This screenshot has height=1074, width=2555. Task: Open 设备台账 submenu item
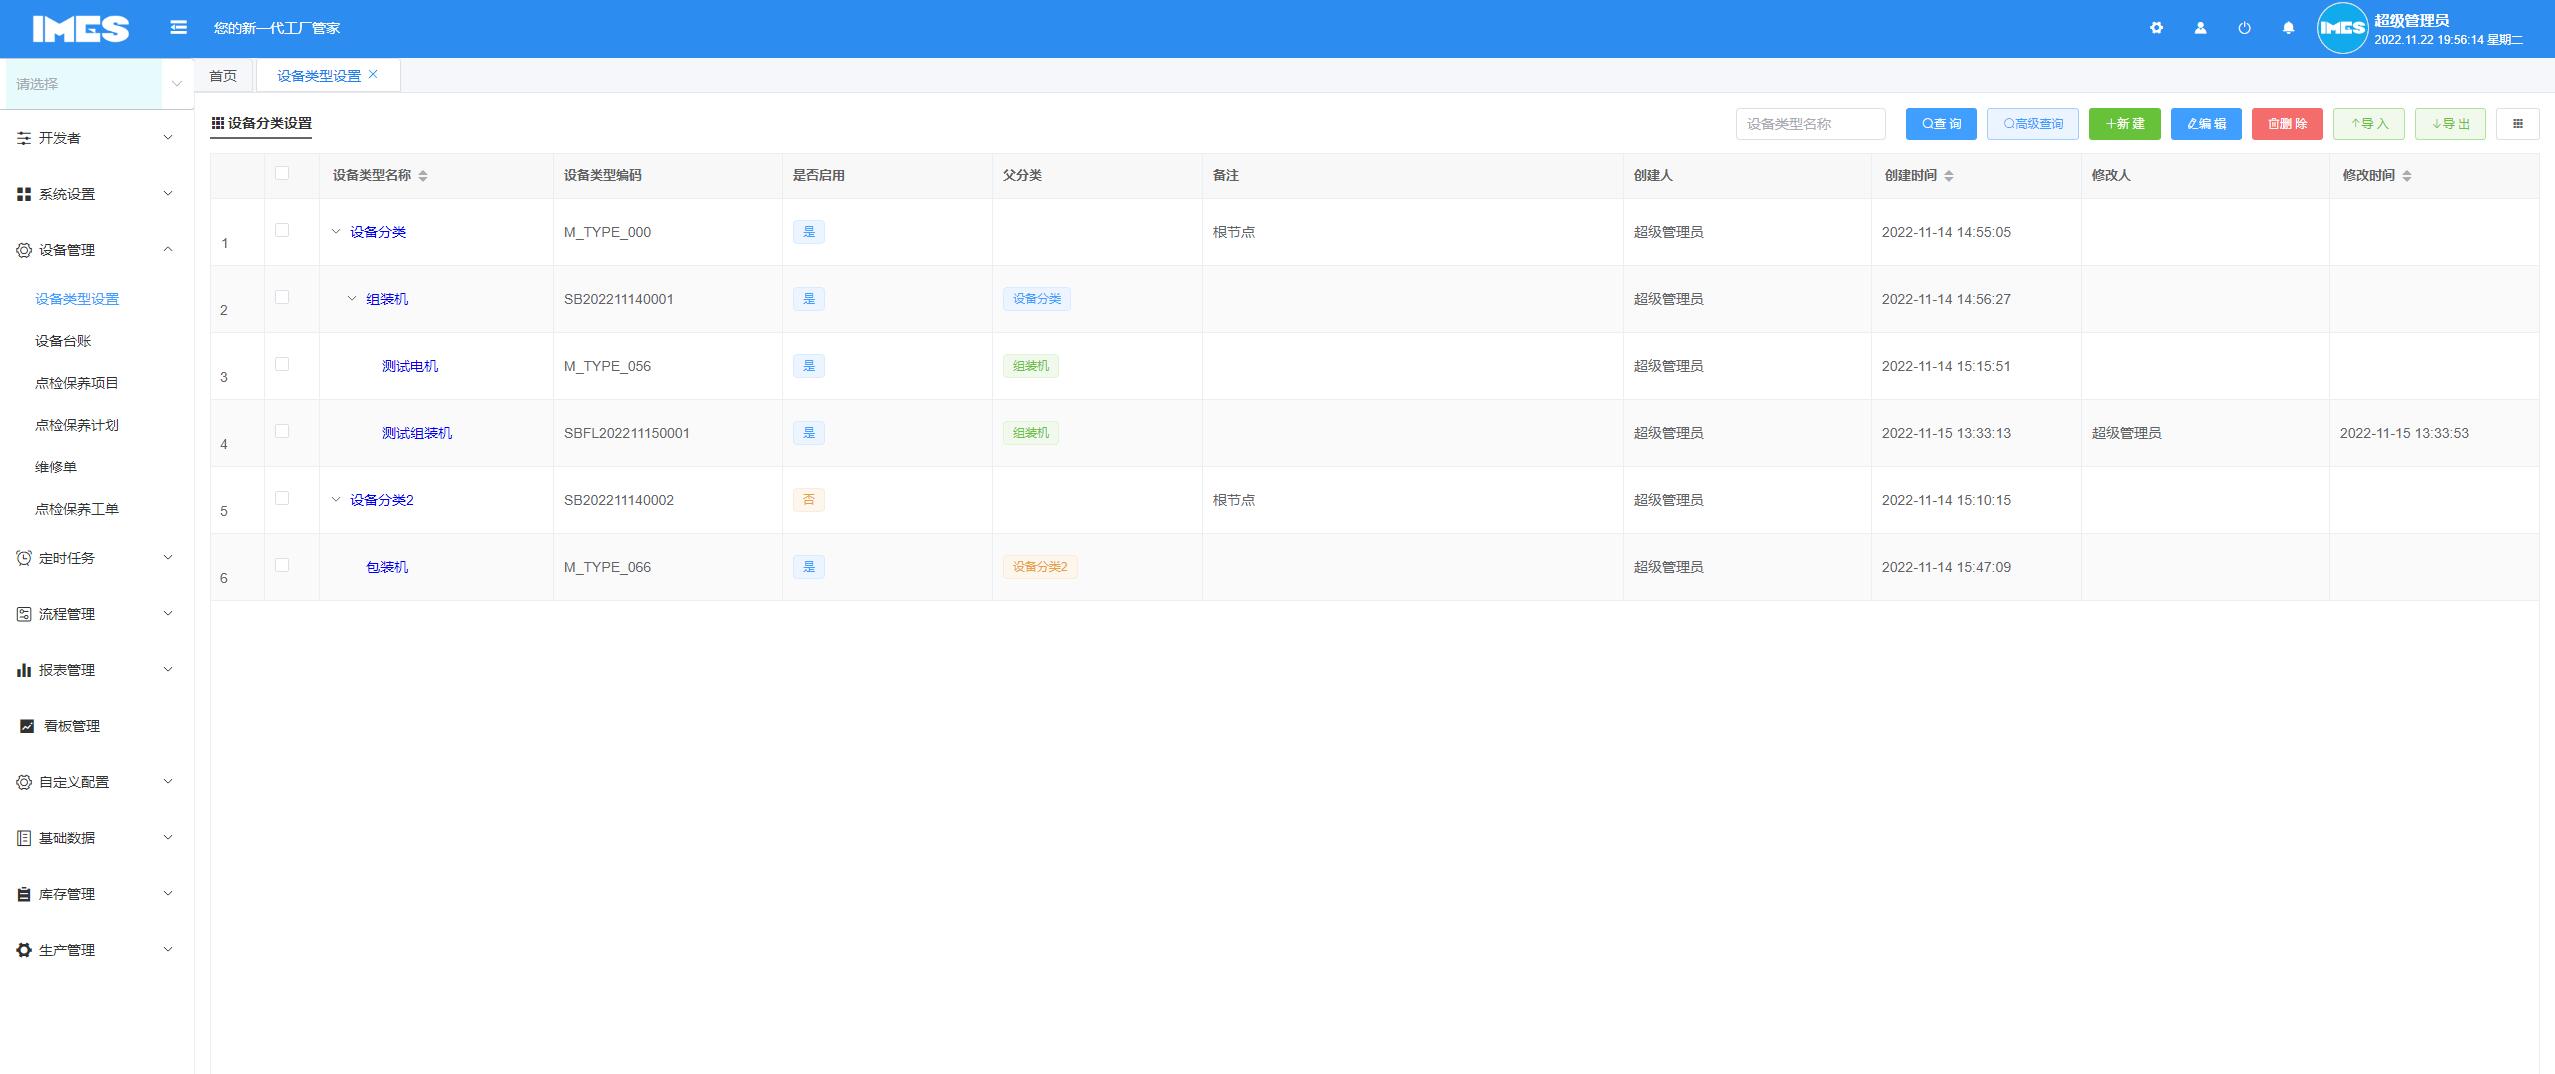63,341
